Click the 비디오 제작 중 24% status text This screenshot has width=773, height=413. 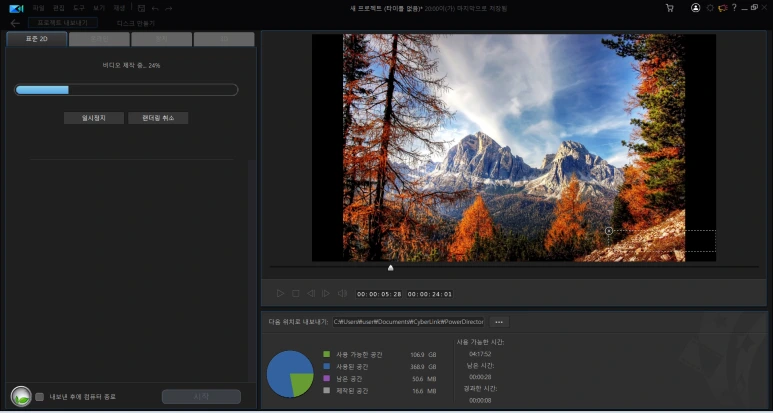pyautogui.click(x=131, y=65)
